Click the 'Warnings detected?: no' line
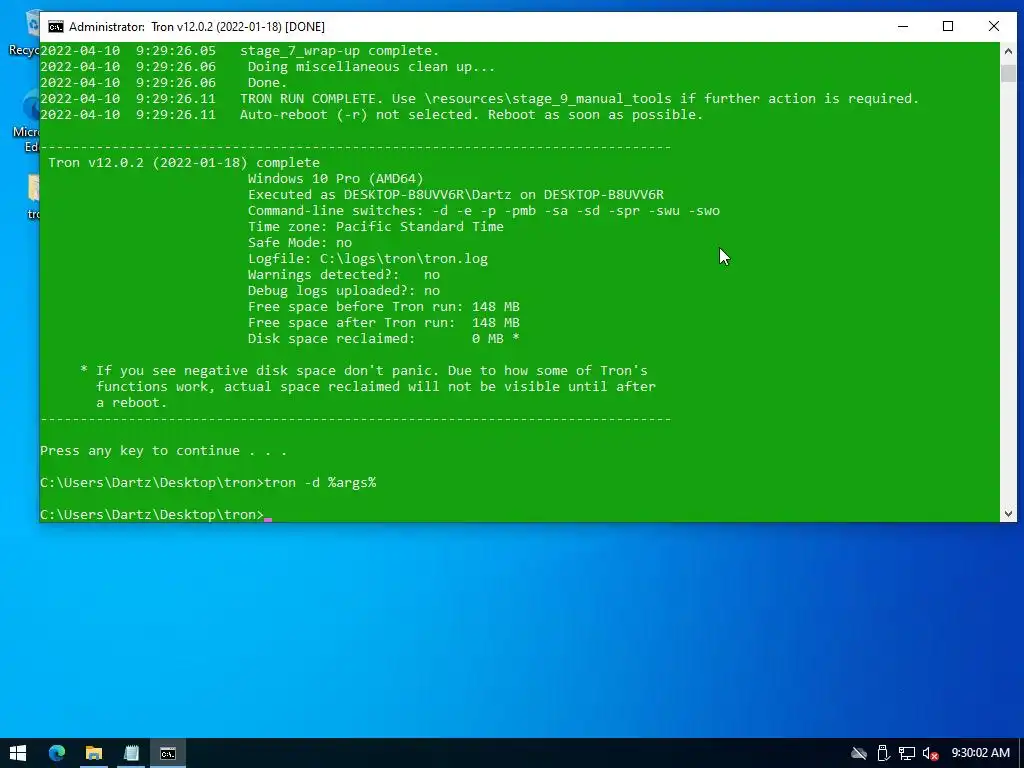 click(344, 275)
